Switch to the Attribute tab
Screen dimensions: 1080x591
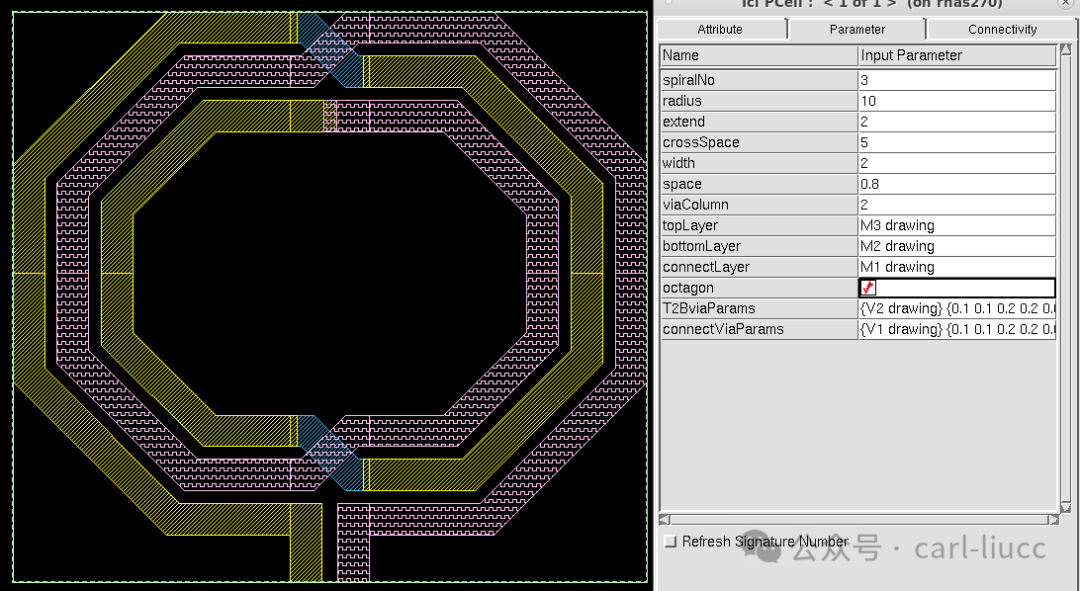tap(720, 29)
